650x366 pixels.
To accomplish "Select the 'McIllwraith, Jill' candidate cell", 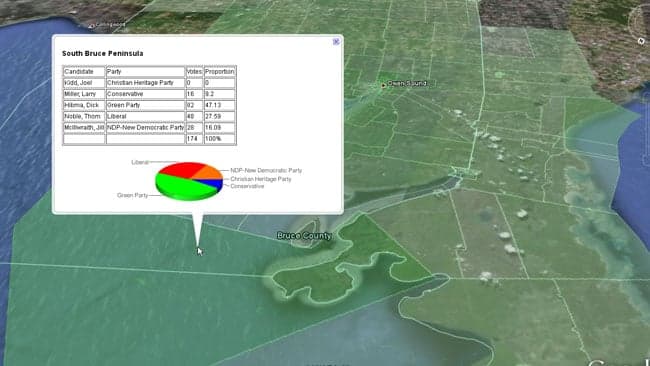I will point(84,128).
